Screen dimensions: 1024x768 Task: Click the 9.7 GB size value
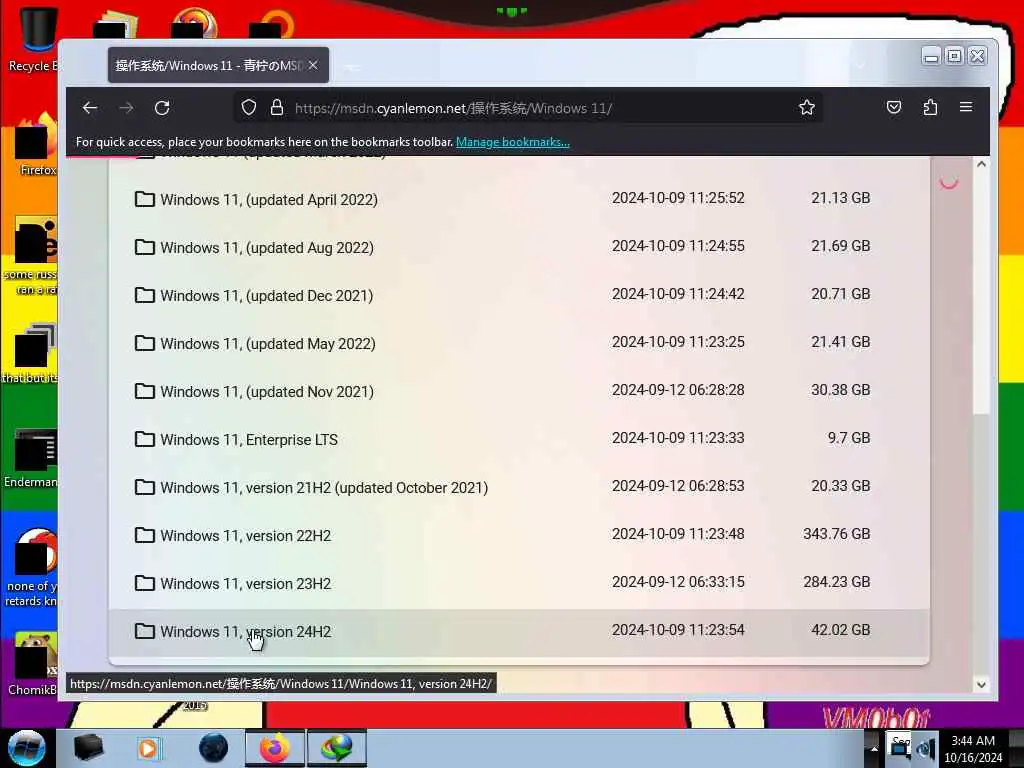[849, 438]
